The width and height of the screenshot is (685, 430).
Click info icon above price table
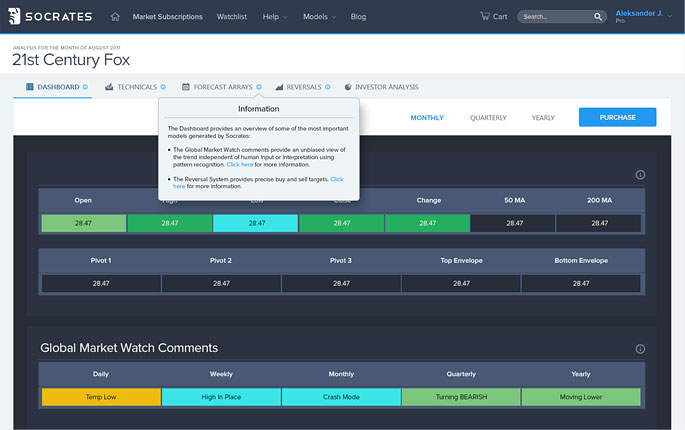640,175
